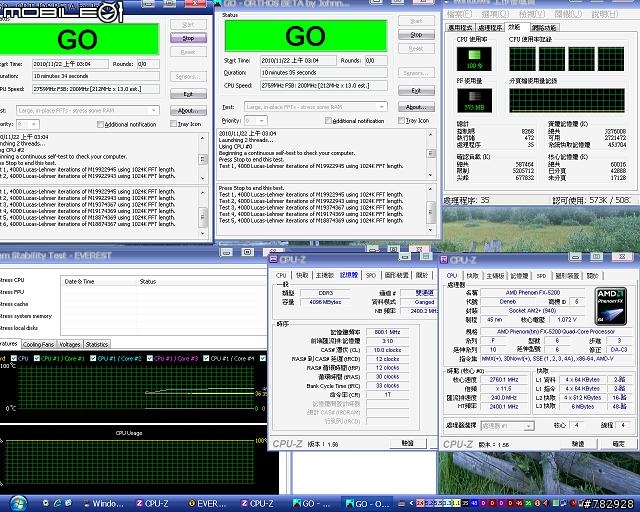640x512 pixels.
Task: Click Duration field in left ORTHOS window
Action: [96, 76]
